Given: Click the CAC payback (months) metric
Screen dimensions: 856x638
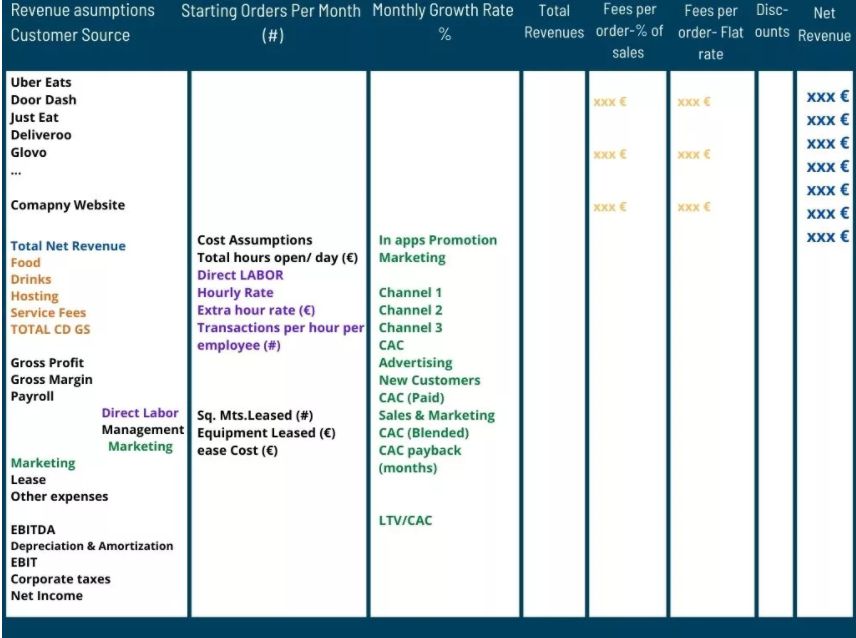Looking at the screenshot, I should [x=420, y=459].
